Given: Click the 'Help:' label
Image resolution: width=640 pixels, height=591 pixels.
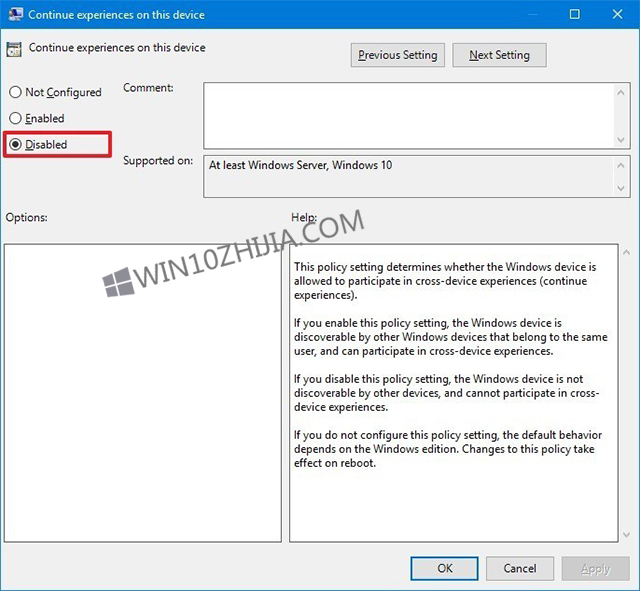Looking at the screenshot, I should click(304, 218).
